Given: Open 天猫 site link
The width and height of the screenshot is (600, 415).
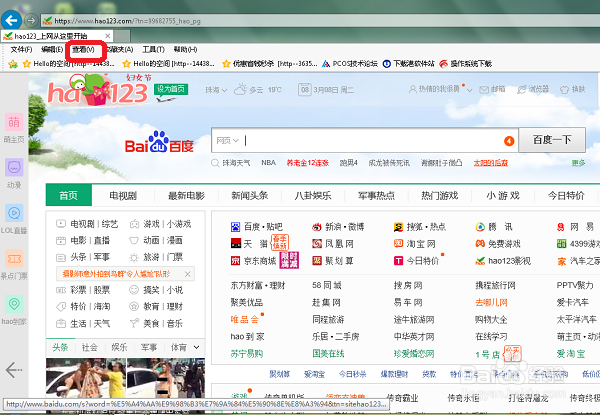Looking at the screenshot, I should (249, 244).
